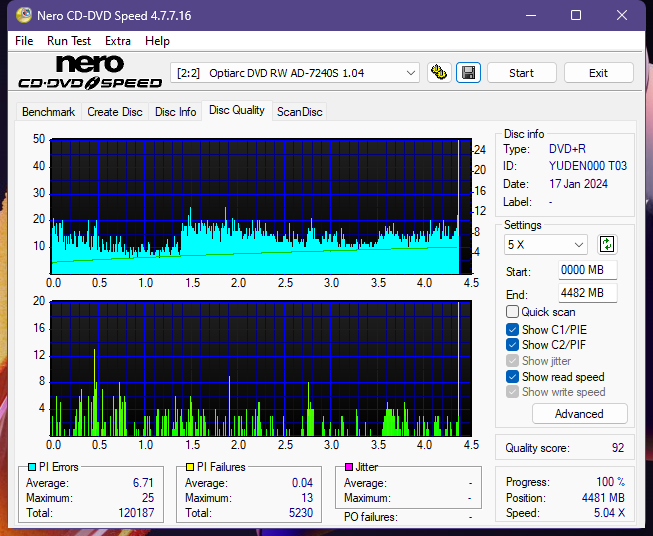
Task: Minimize the Nero window
Action: click(531, 15)
